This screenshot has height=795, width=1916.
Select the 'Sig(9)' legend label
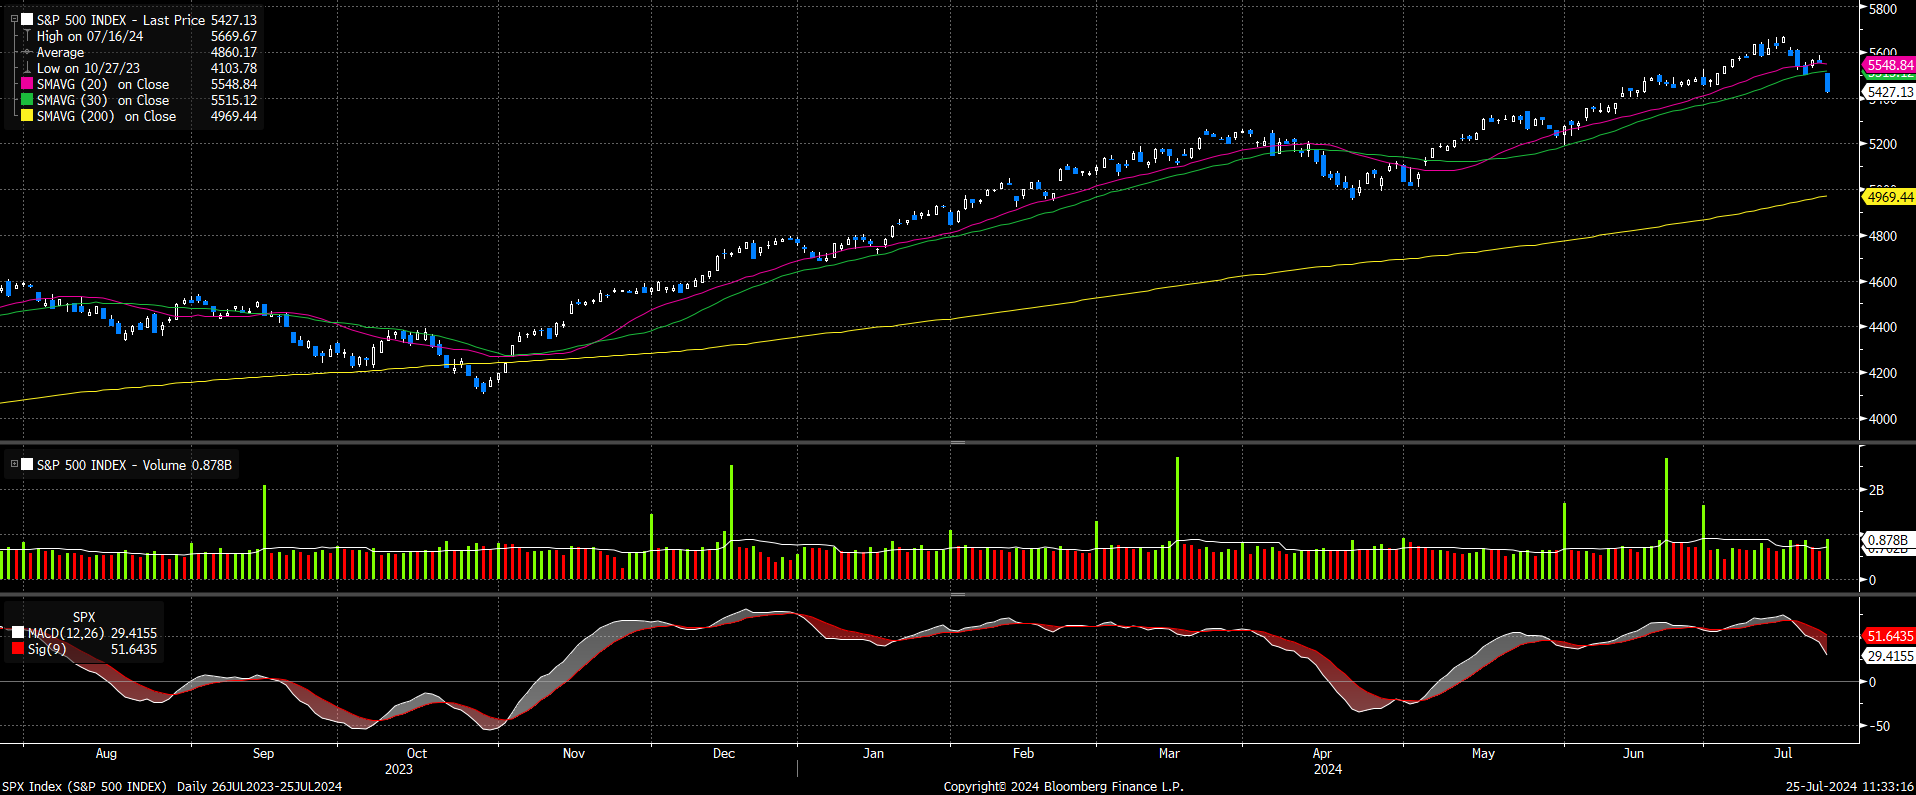pos(47,649)
